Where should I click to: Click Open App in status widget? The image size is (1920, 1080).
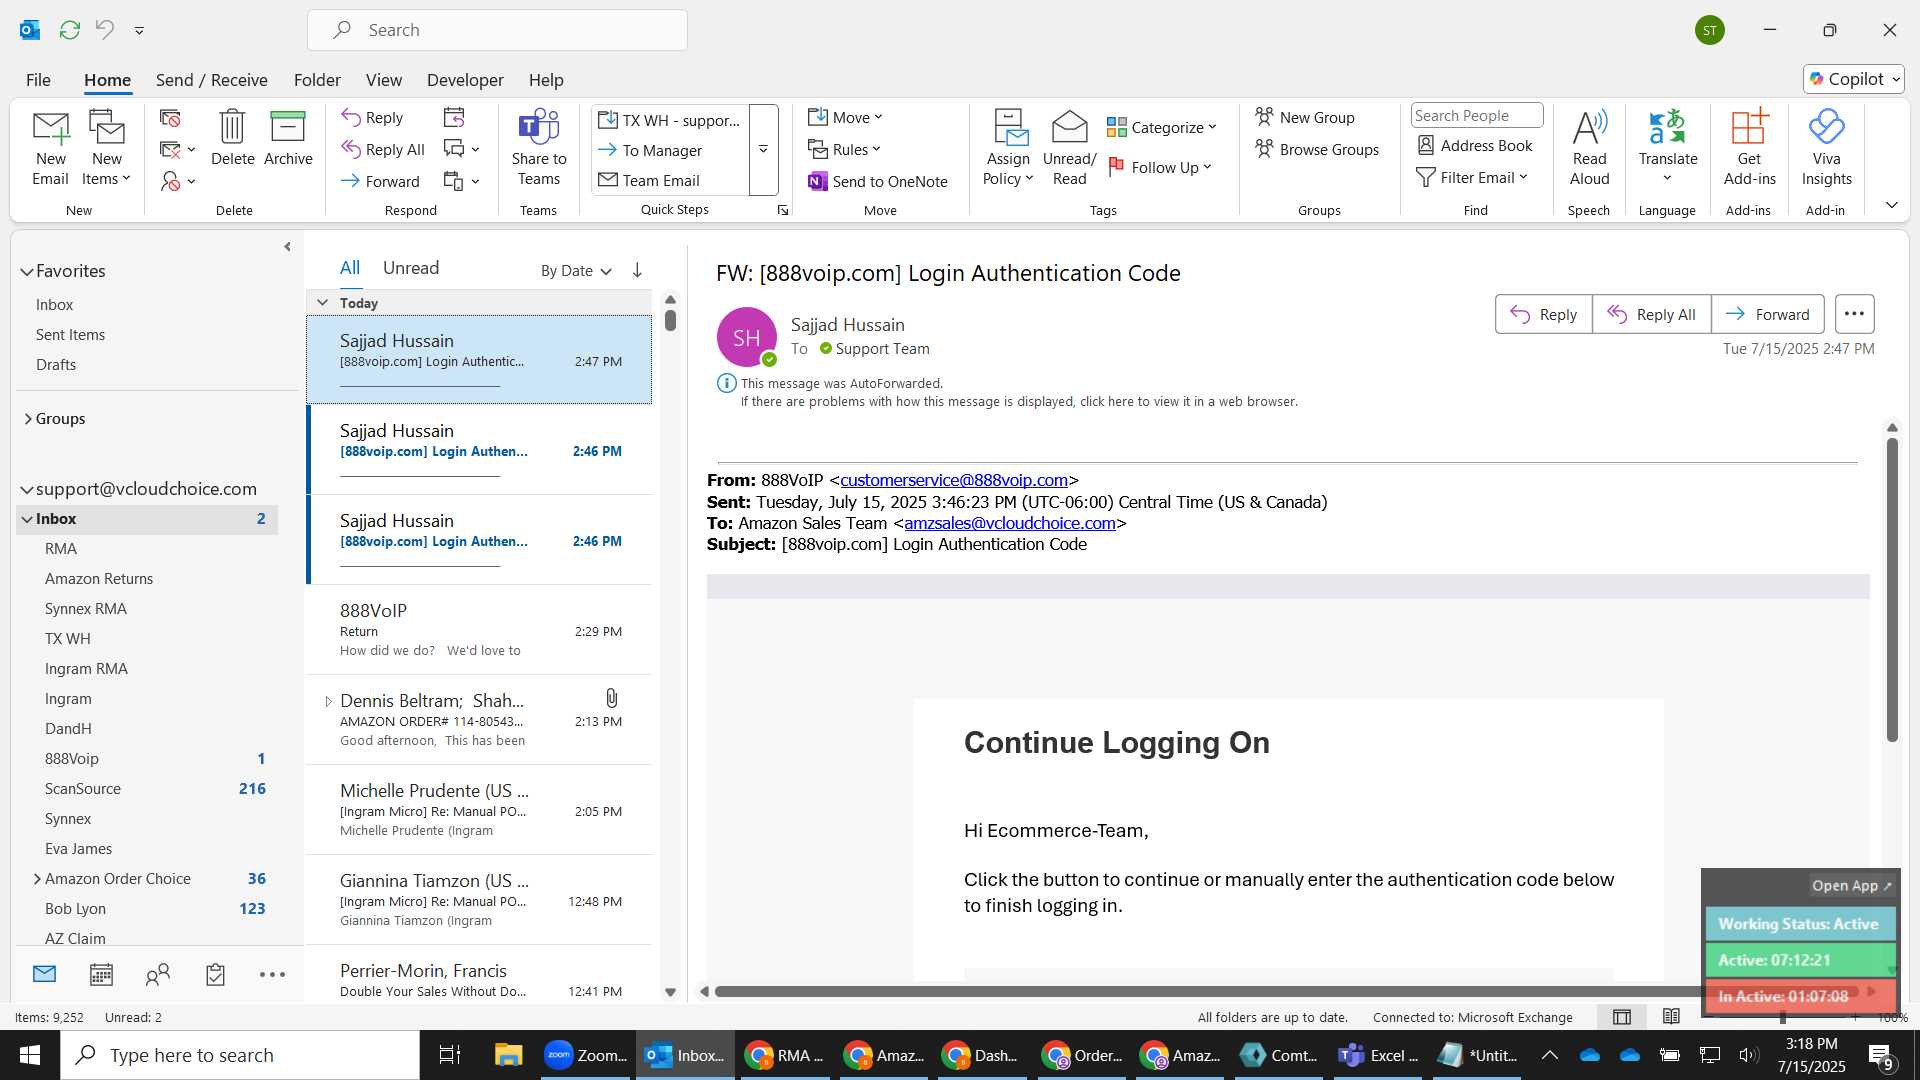(1851, 886)
